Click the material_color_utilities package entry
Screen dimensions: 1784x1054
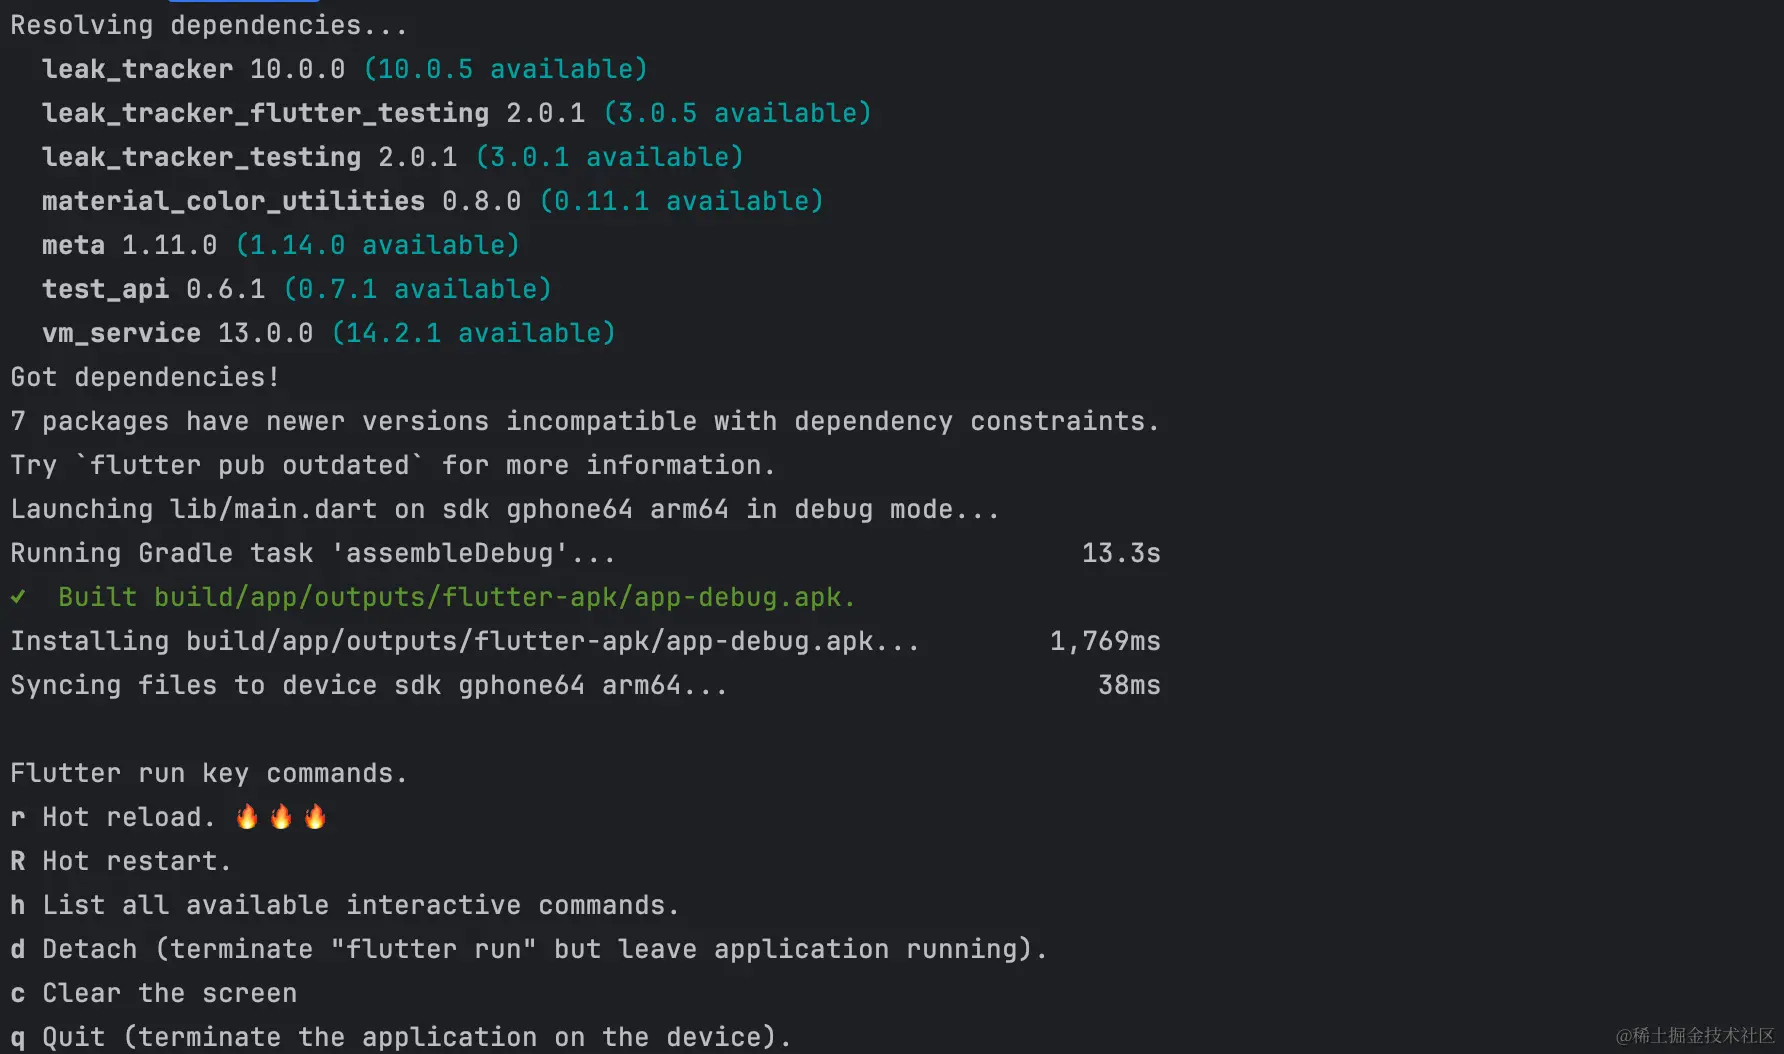(232, 200)
